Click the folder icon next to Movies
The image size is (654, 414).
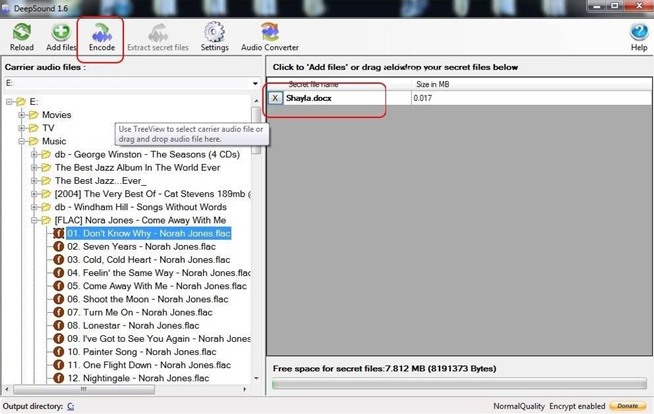point(33,115)
